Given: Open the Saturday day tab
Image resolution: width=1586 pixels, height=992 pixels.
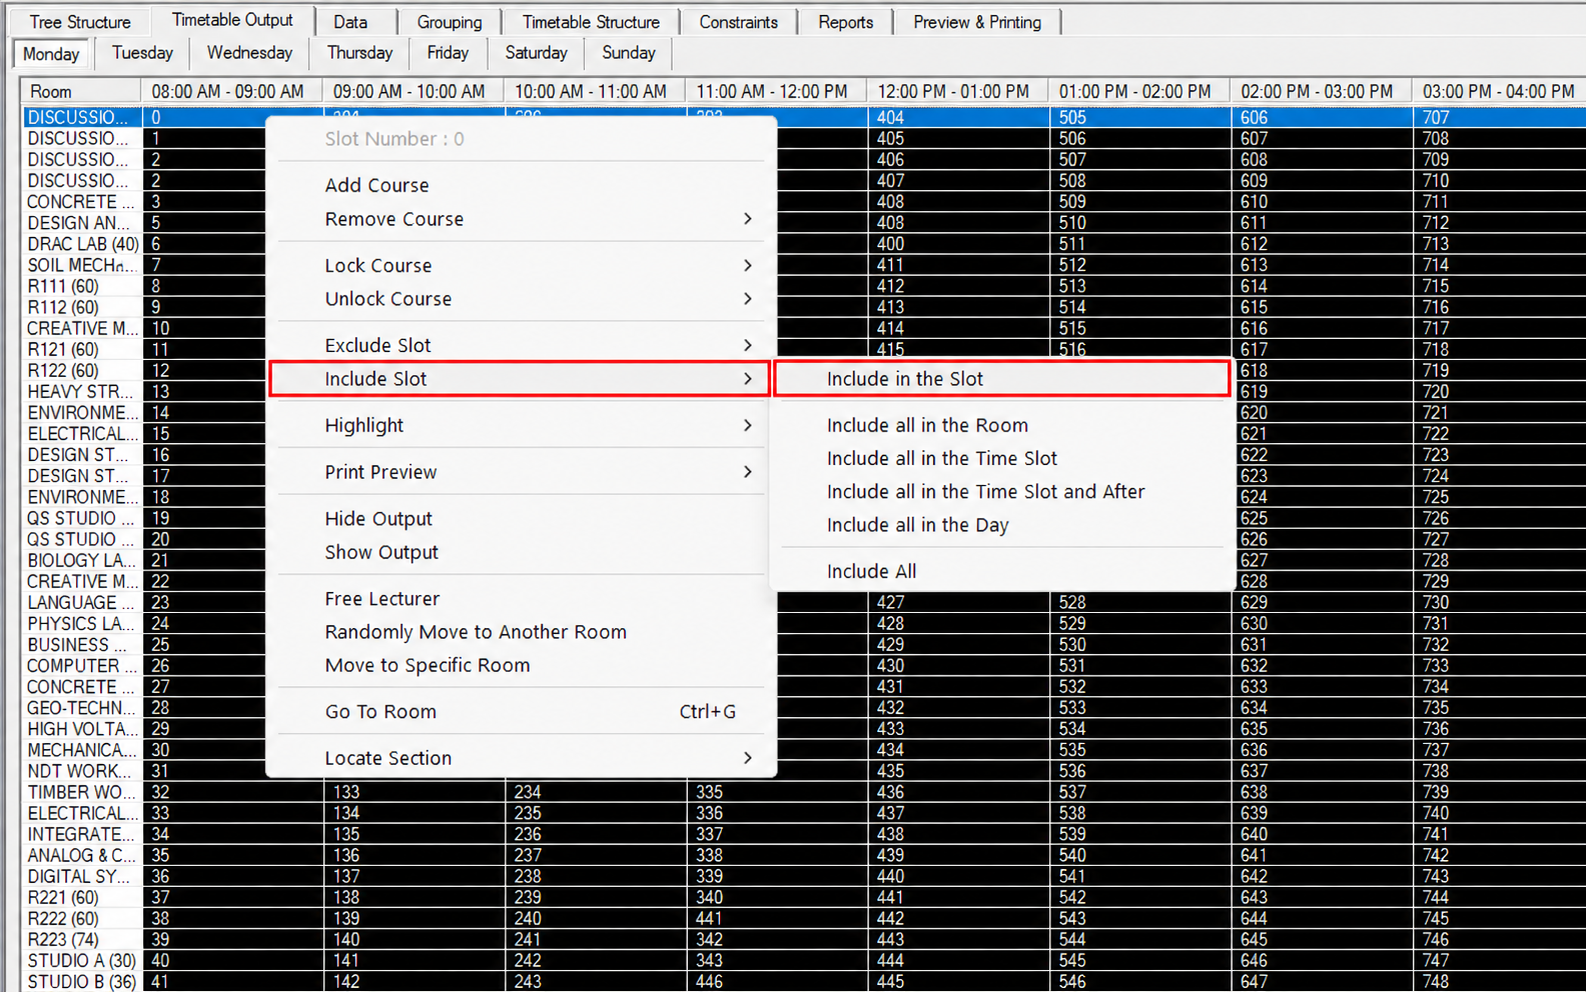Looking at the screenshot, I should coord(536,53).
